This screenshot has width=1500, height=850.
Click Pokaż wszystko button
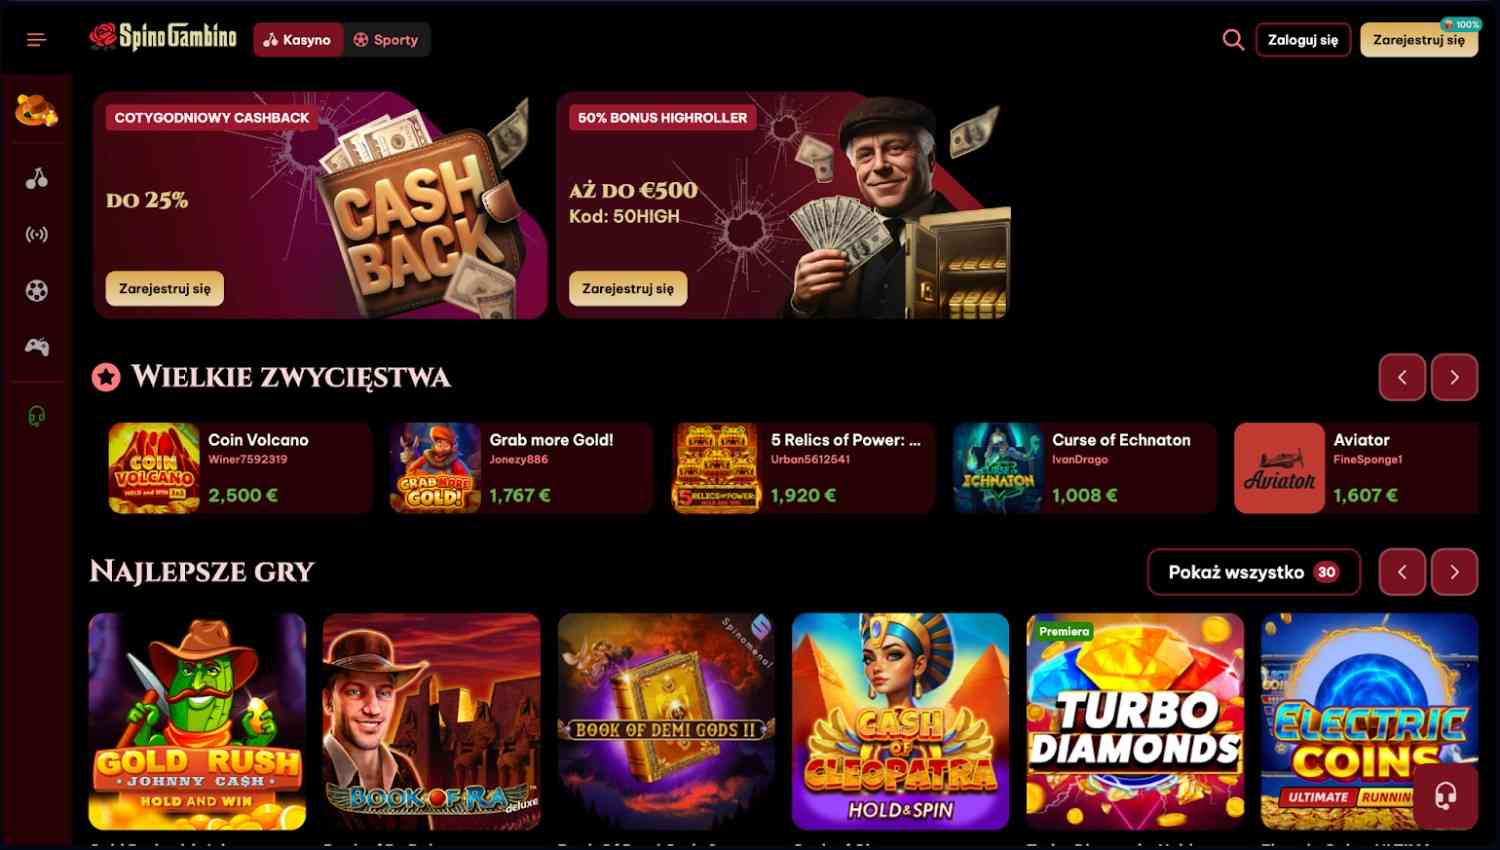pyautogui.click(x=1254, y=572)
